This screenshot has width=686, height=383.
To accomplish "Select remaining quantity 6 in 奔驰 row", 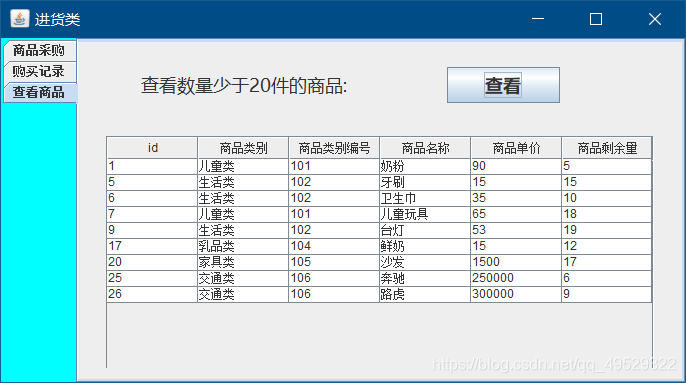I will [x=607, y=278].
